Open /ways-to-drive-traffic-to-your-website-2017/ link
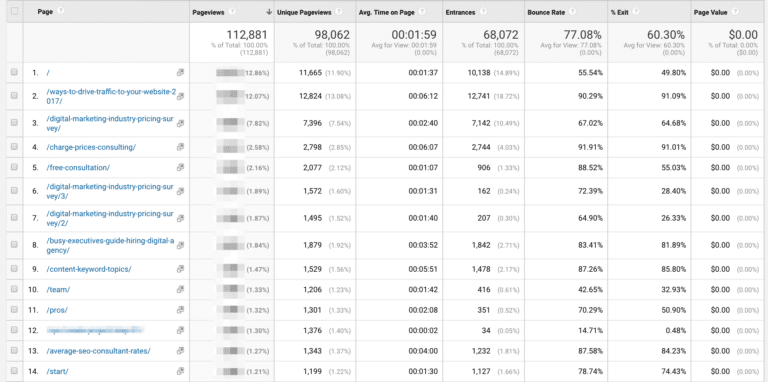Image resolution: width=768 pixels, height=382 pixels. coord(111,96)
